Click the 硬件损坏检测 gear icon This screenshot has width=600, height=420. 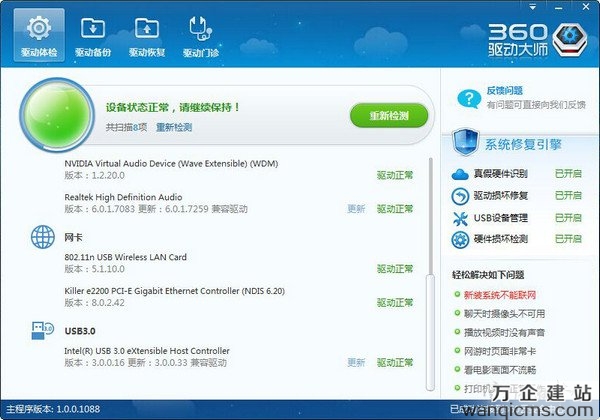pyautogui.click(x=460, y=240)
